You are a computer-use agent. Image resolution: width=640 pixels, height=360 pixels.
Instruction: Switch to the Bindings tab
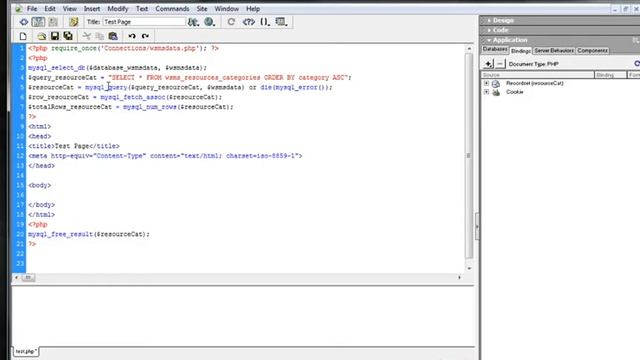pos(520,51)
